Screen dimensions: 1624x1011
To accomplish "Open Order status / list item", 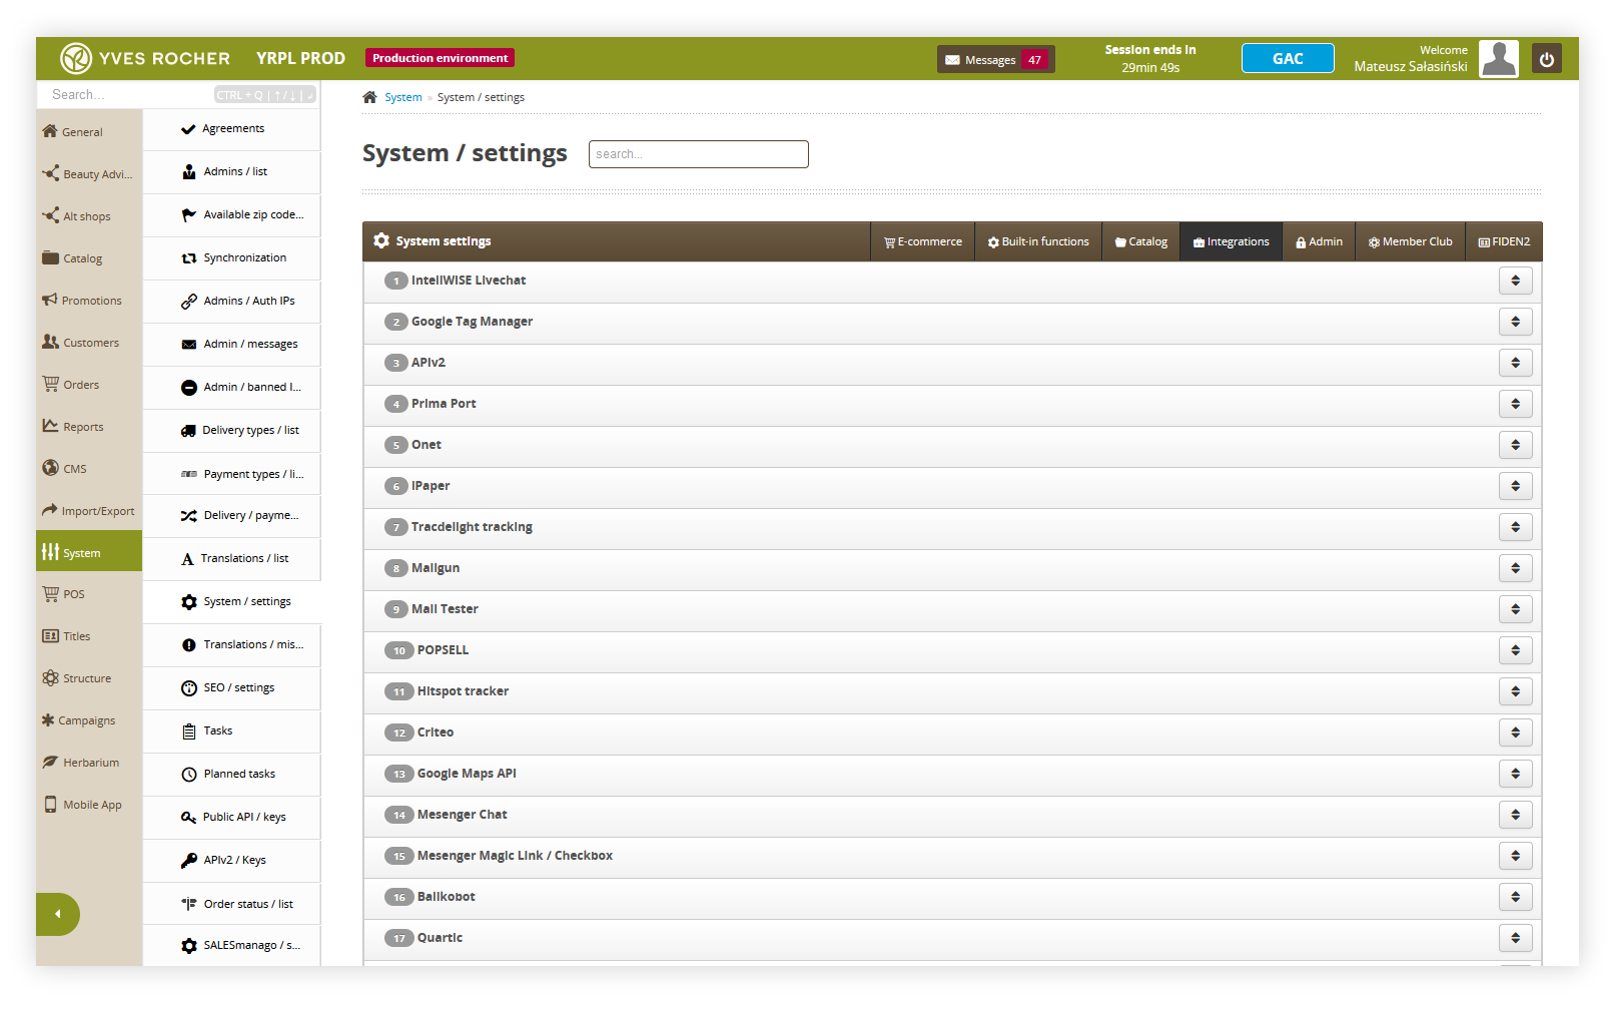I will pos(232,904).
